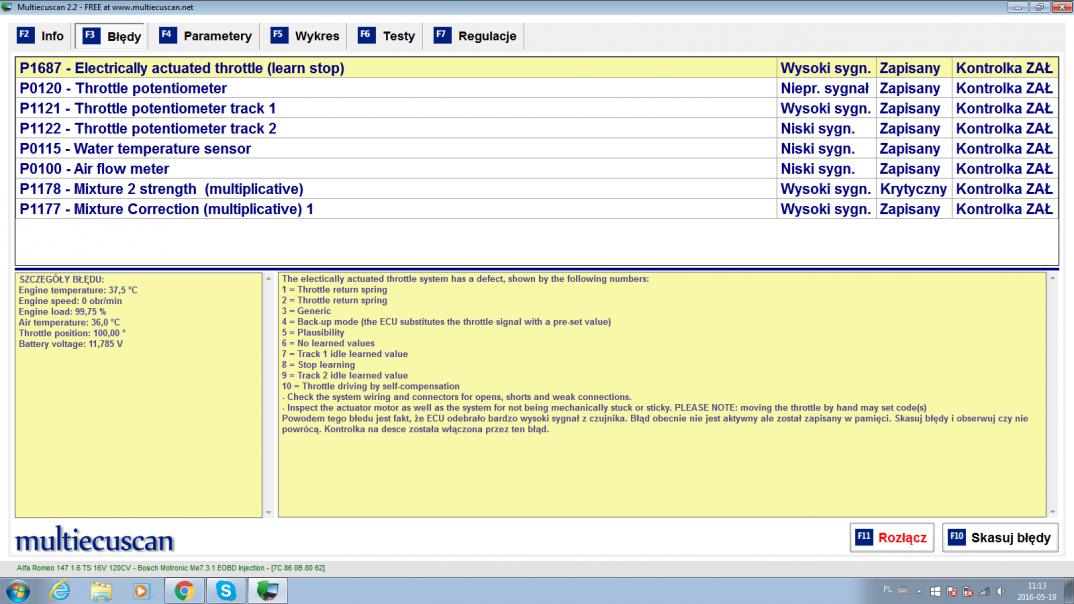Click the Throttle position detail line
The width and height of the screenshot is (1074, 604).
[x=72, y=334]
